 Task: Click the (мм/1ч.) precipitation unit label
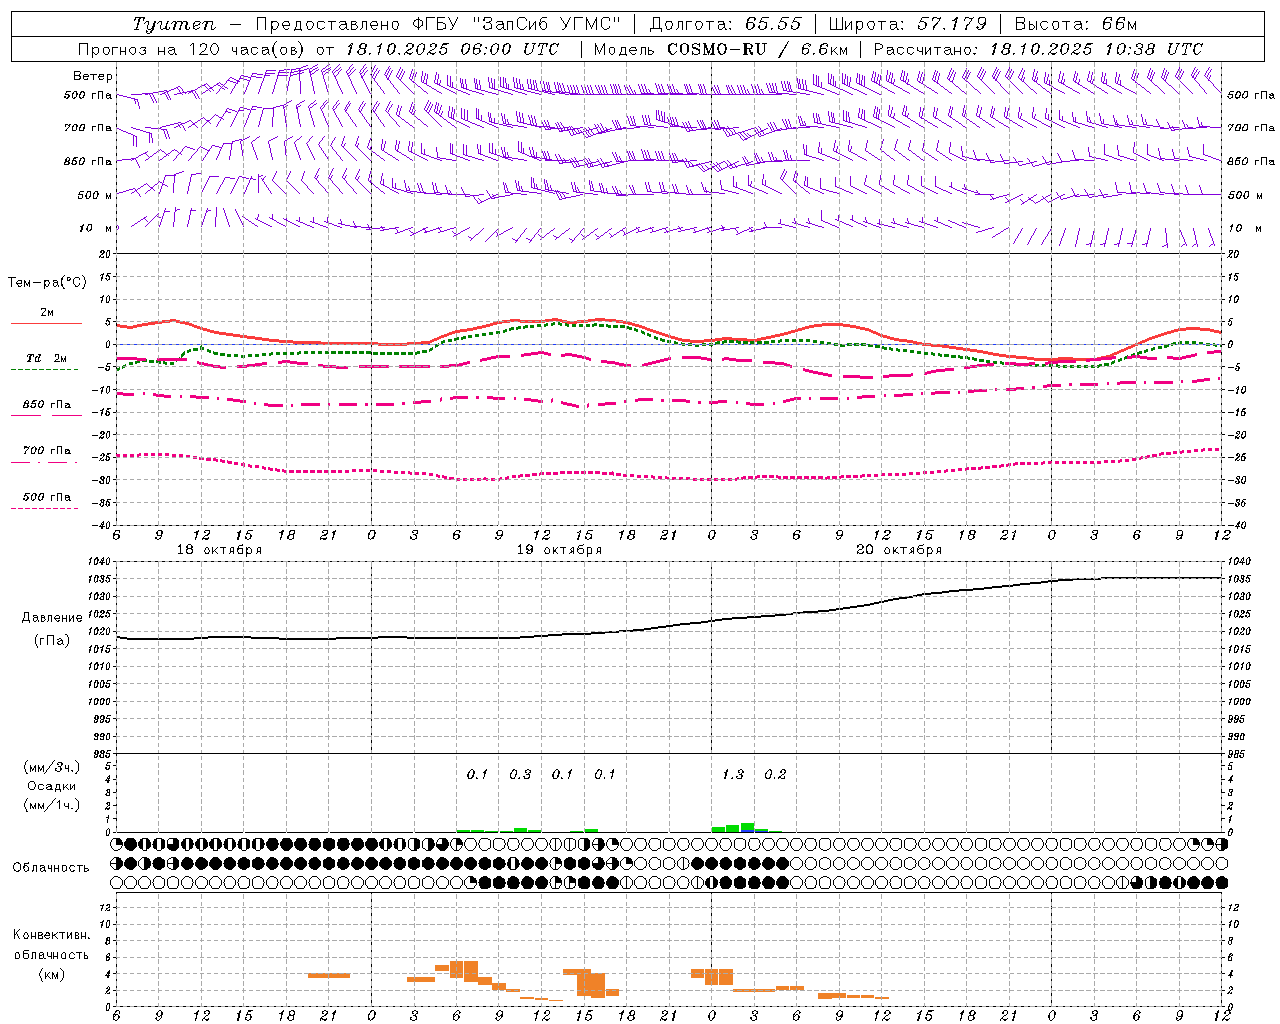click(52, 805)
